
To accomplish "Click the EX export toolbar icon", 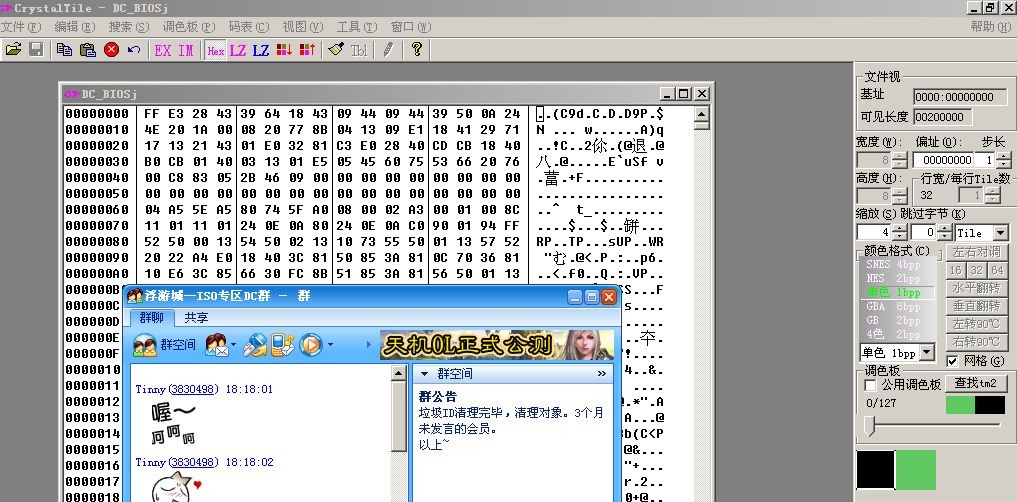I will point(162,49).
